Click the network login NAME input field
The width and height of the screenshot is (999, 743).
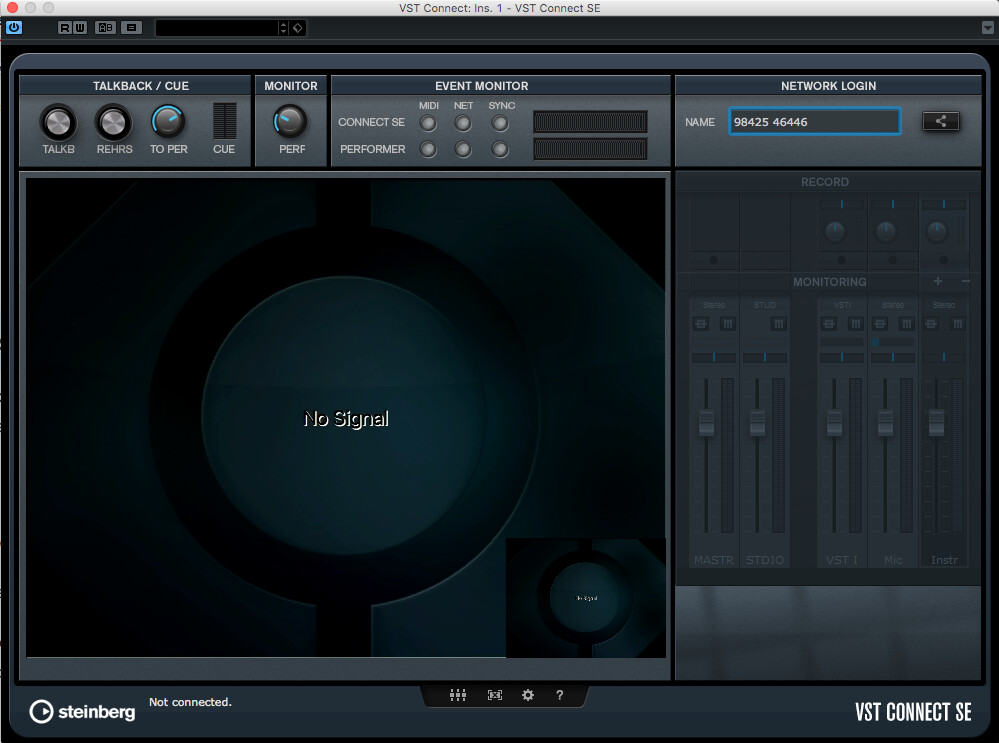coord(814,122)
